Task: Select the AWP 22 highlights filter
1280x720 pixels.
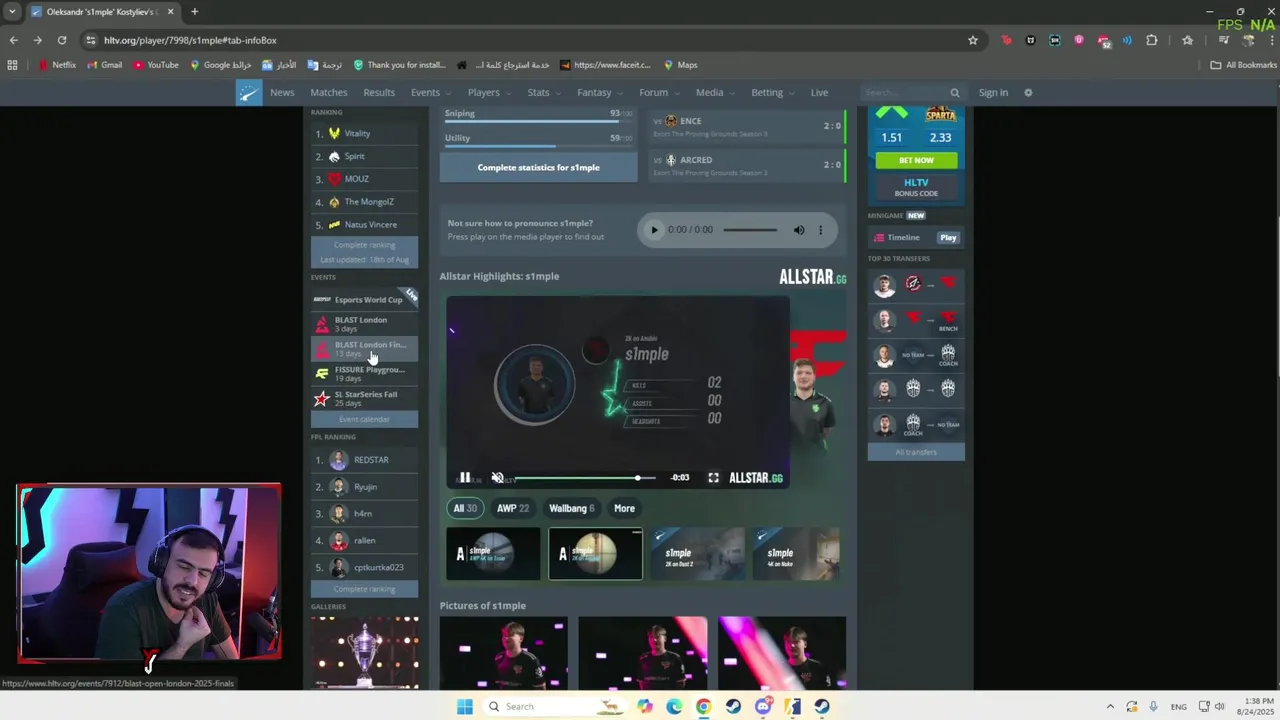Action: [513, 509]
